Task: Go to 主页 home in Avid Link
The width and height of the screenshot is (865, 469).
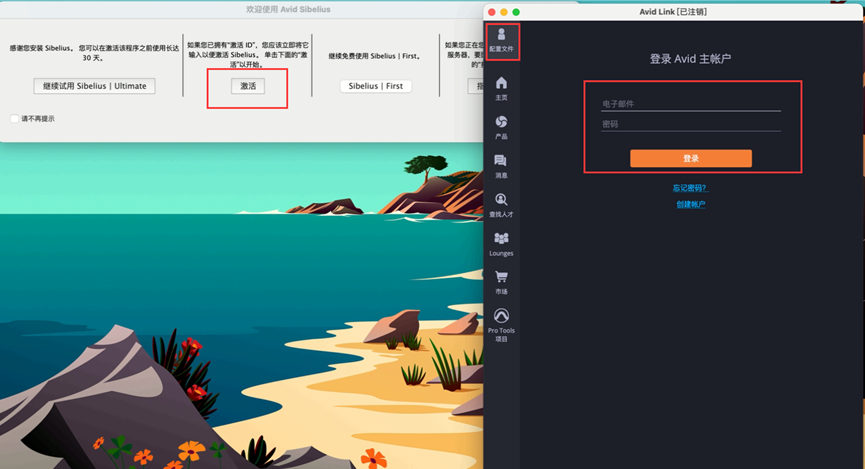Action: pyautogui.click(x=501, y=88)
